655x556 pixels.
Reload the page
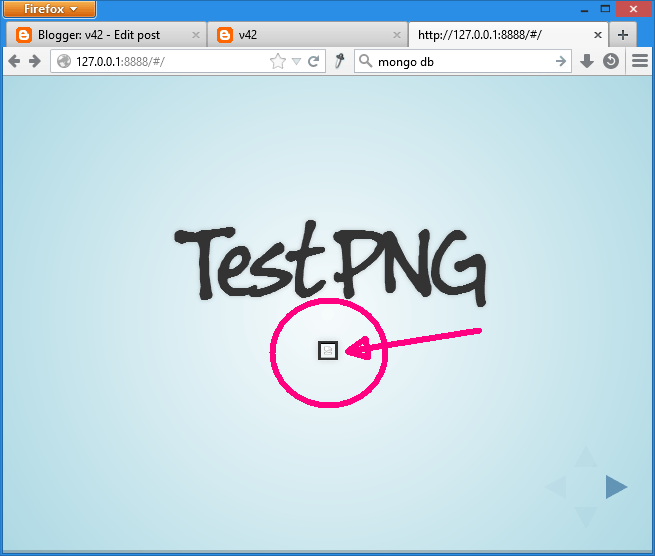[314, 62]
